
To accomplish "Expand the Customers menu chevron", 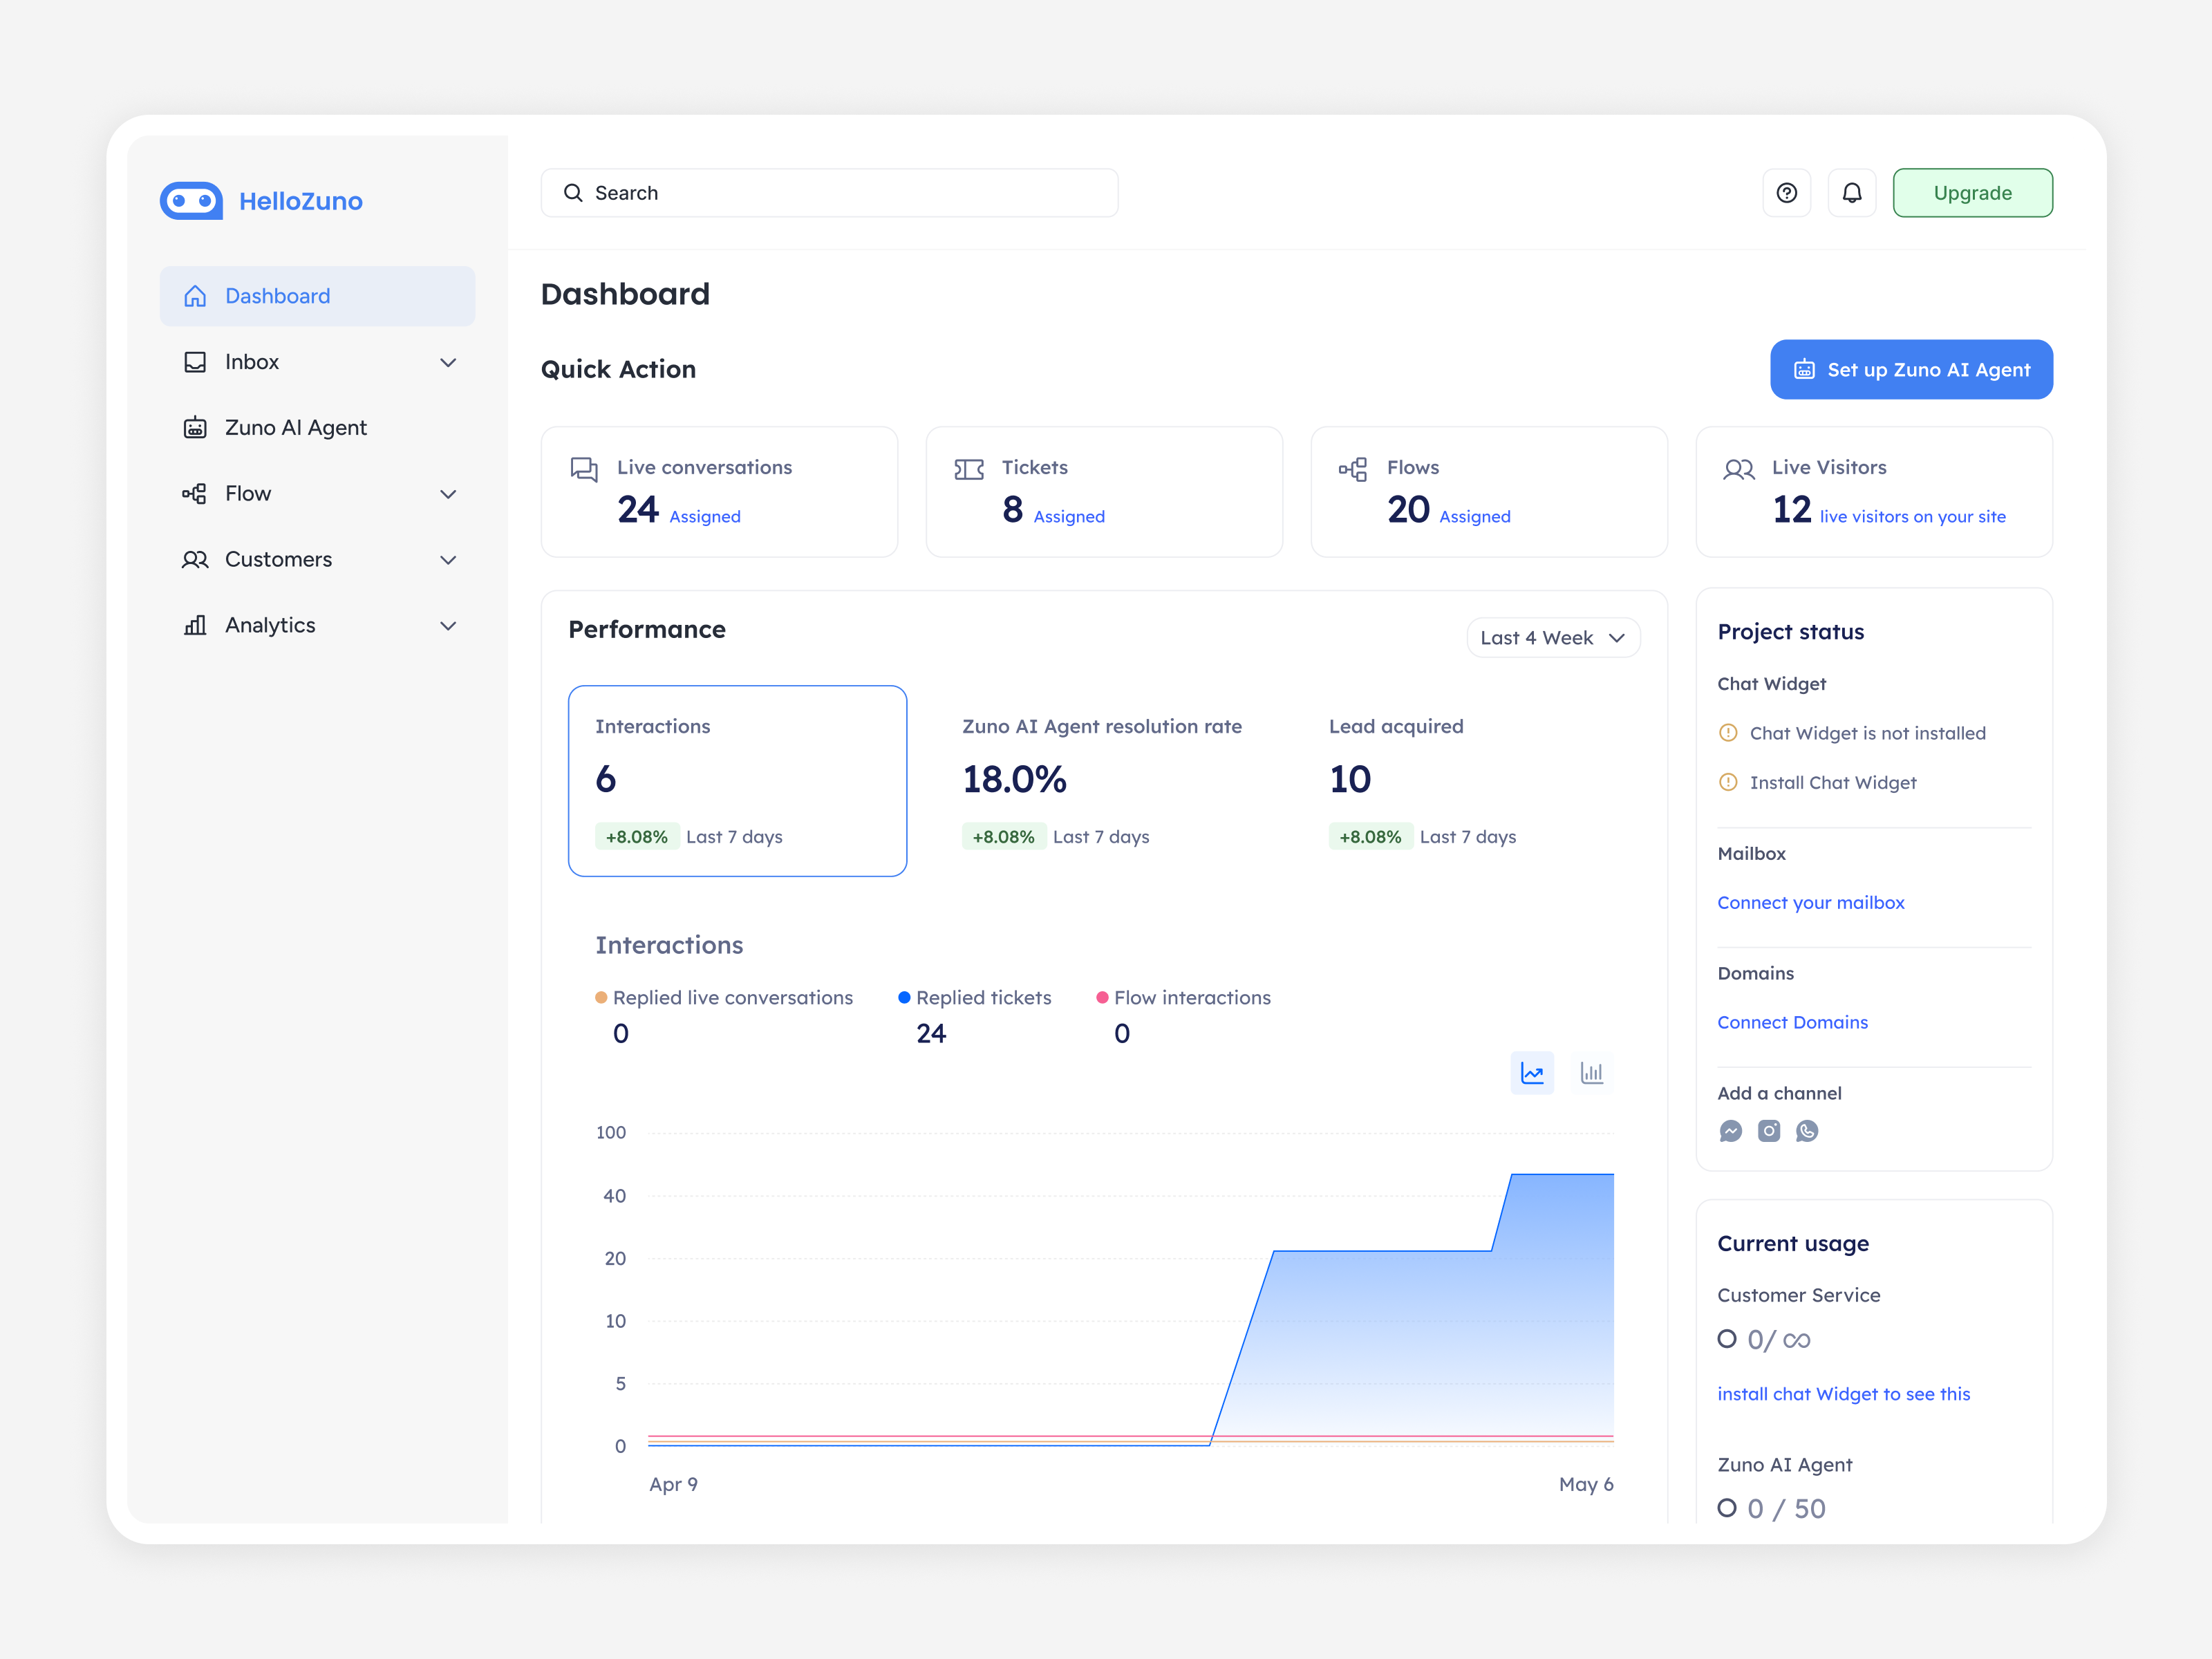I will pyautogui.click(x=448, y=560).
